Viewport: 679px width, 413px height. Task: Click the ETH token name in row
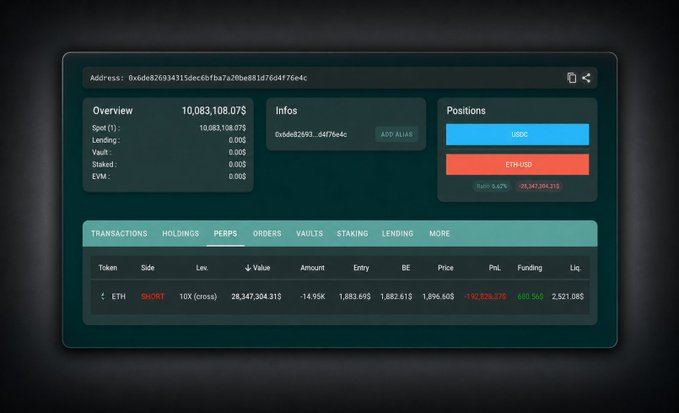pyautogui.click(x=119, y=297)
